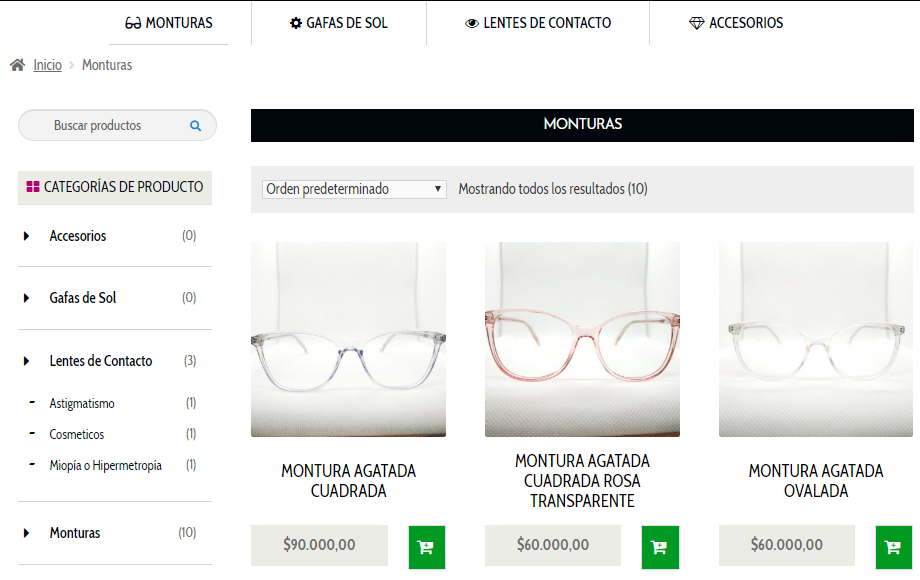Click the search magnifier icon
The height and width of the screenshot is (580, 920).
point(195,126)
